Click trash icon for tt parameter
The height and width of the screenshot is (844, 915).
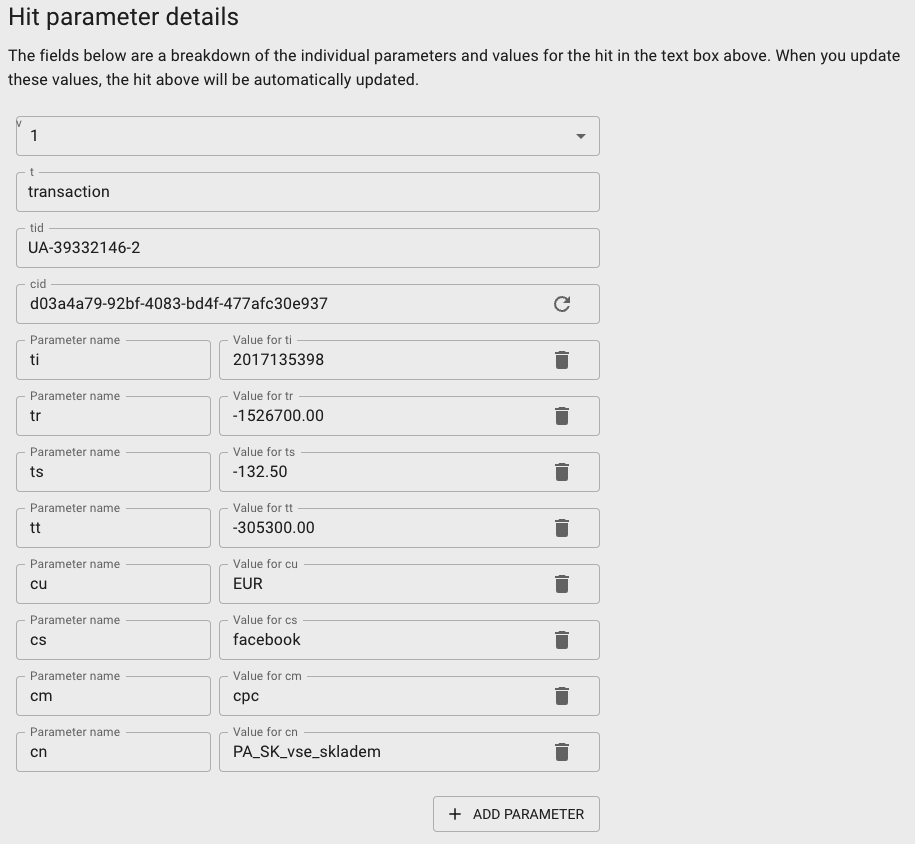[561, 528]
